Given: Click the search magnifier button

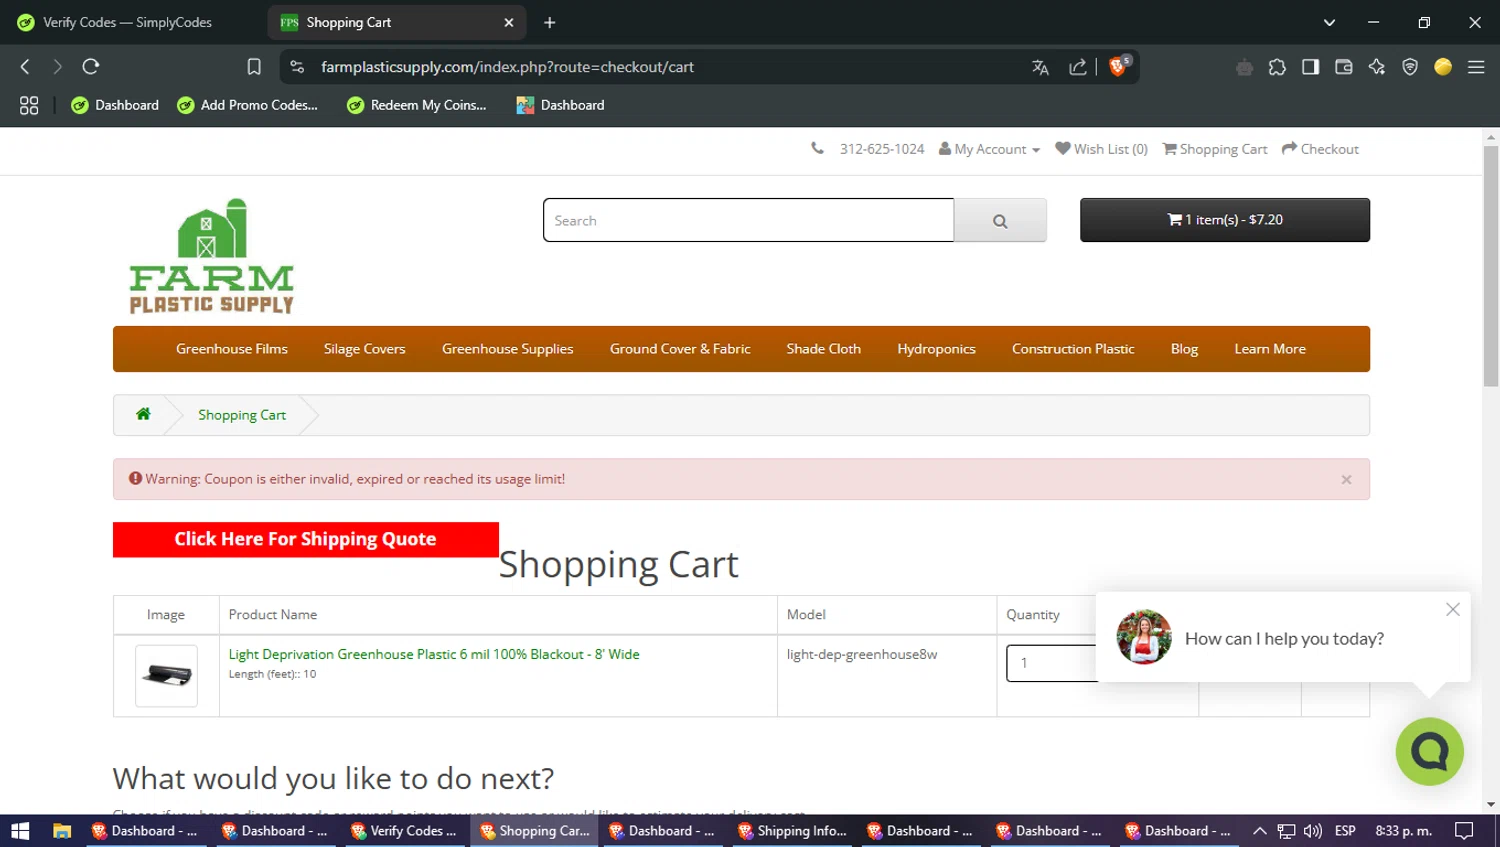Looking at the screenshot, I should click(1000, 220).
